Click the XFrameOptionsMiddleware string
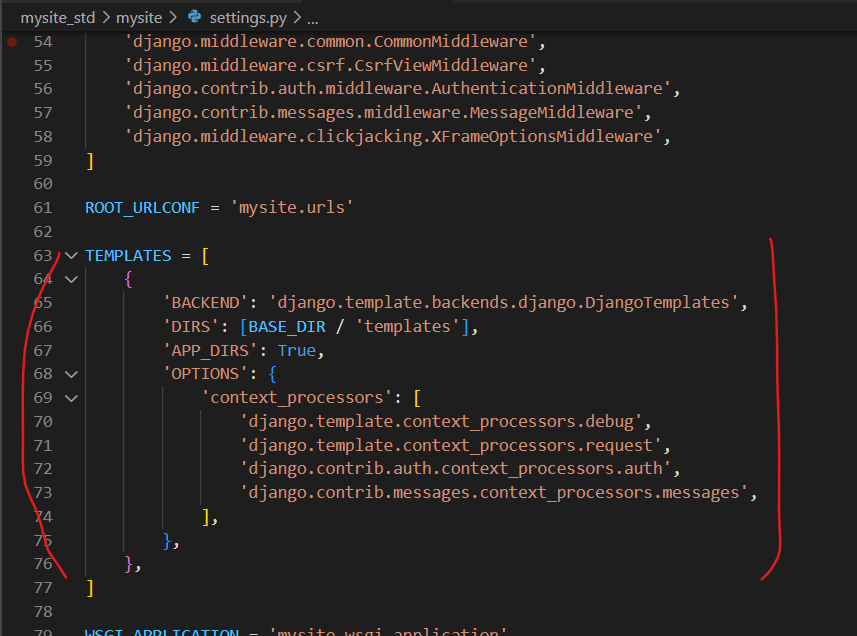The width and height of the screenshot is (857, 636). tap(393, 137)
